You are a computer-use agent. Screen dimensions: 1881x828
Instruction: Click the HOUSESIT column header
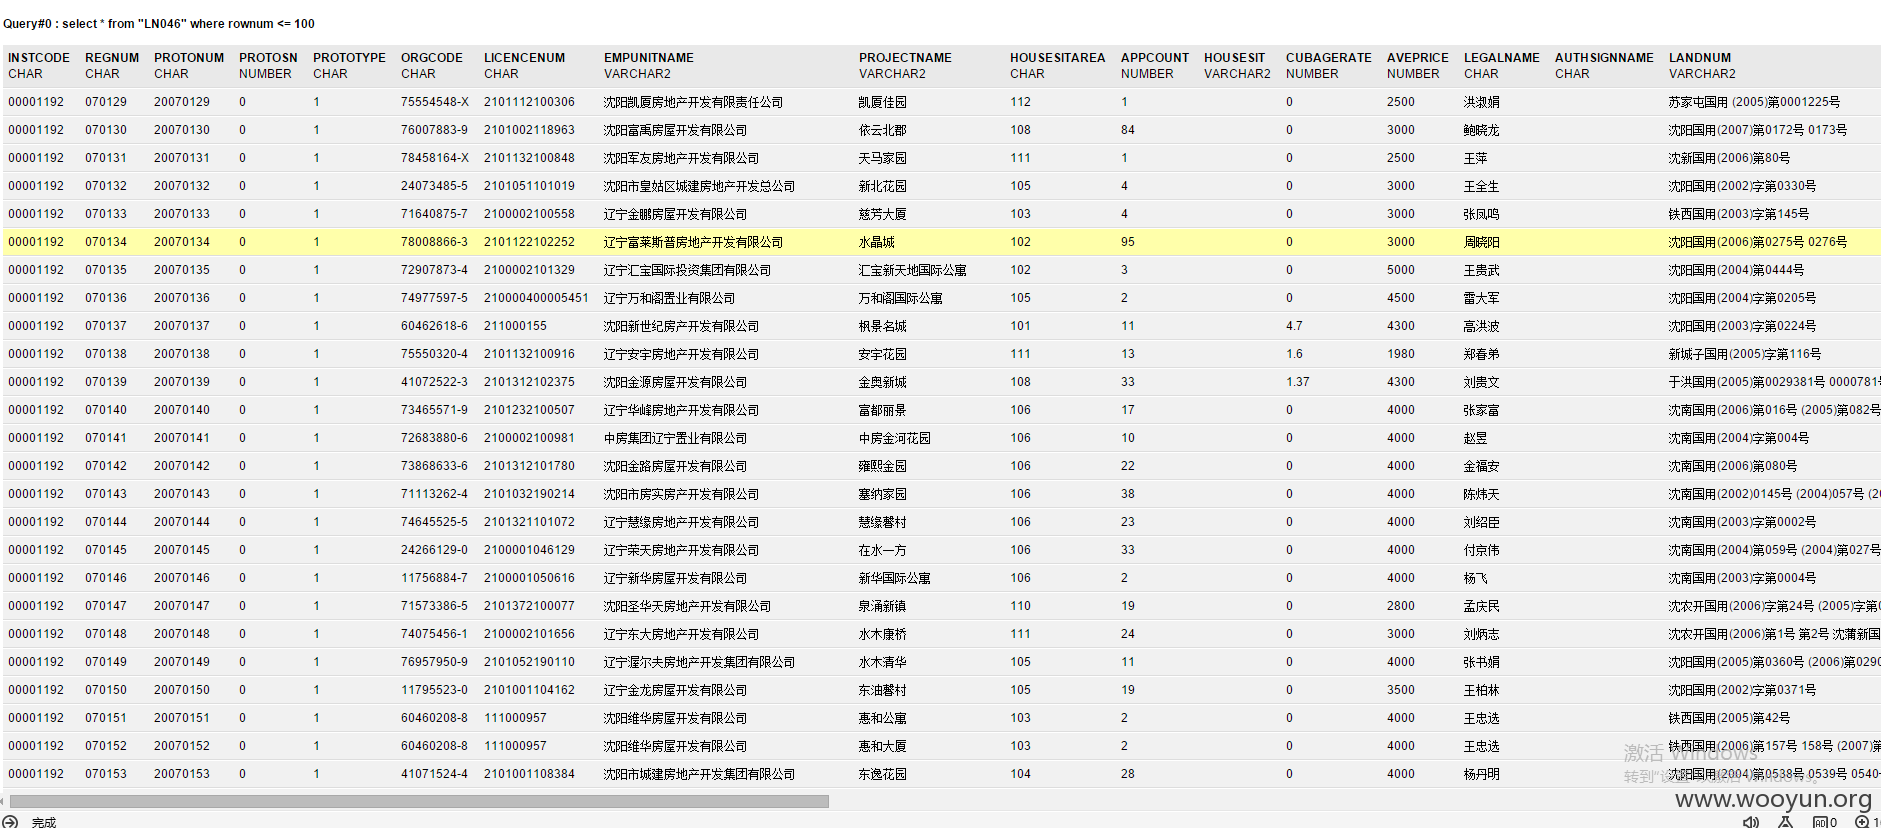tap(1234, 58)
